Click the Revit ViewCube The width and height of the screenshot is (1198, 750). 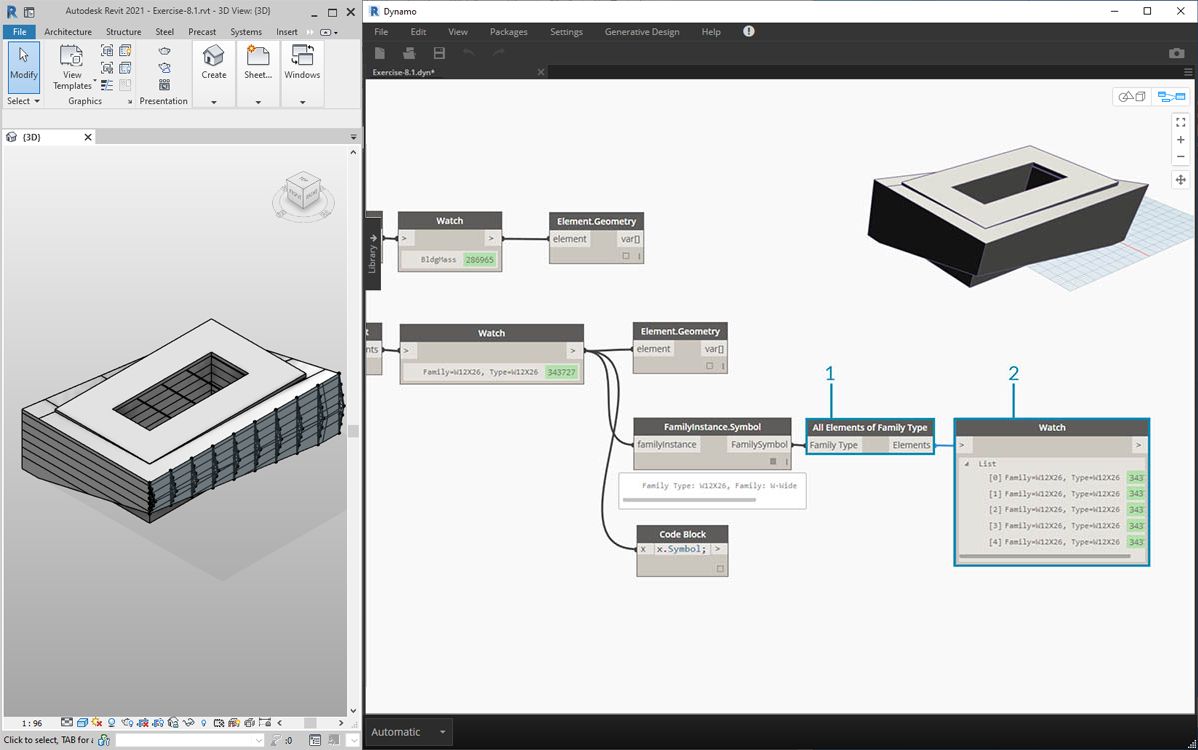coord(301,190)
